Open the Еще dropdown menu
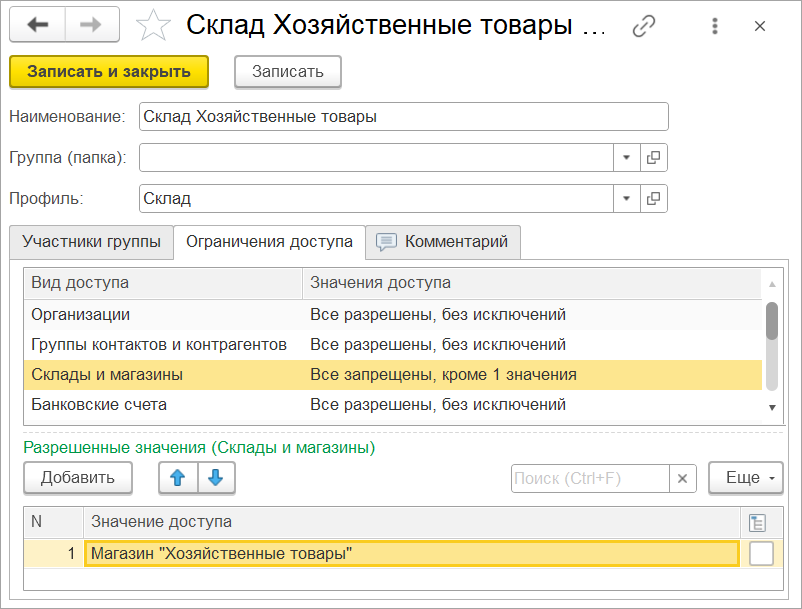The width and height of the screenshot is (802, 609). (745, 478)
